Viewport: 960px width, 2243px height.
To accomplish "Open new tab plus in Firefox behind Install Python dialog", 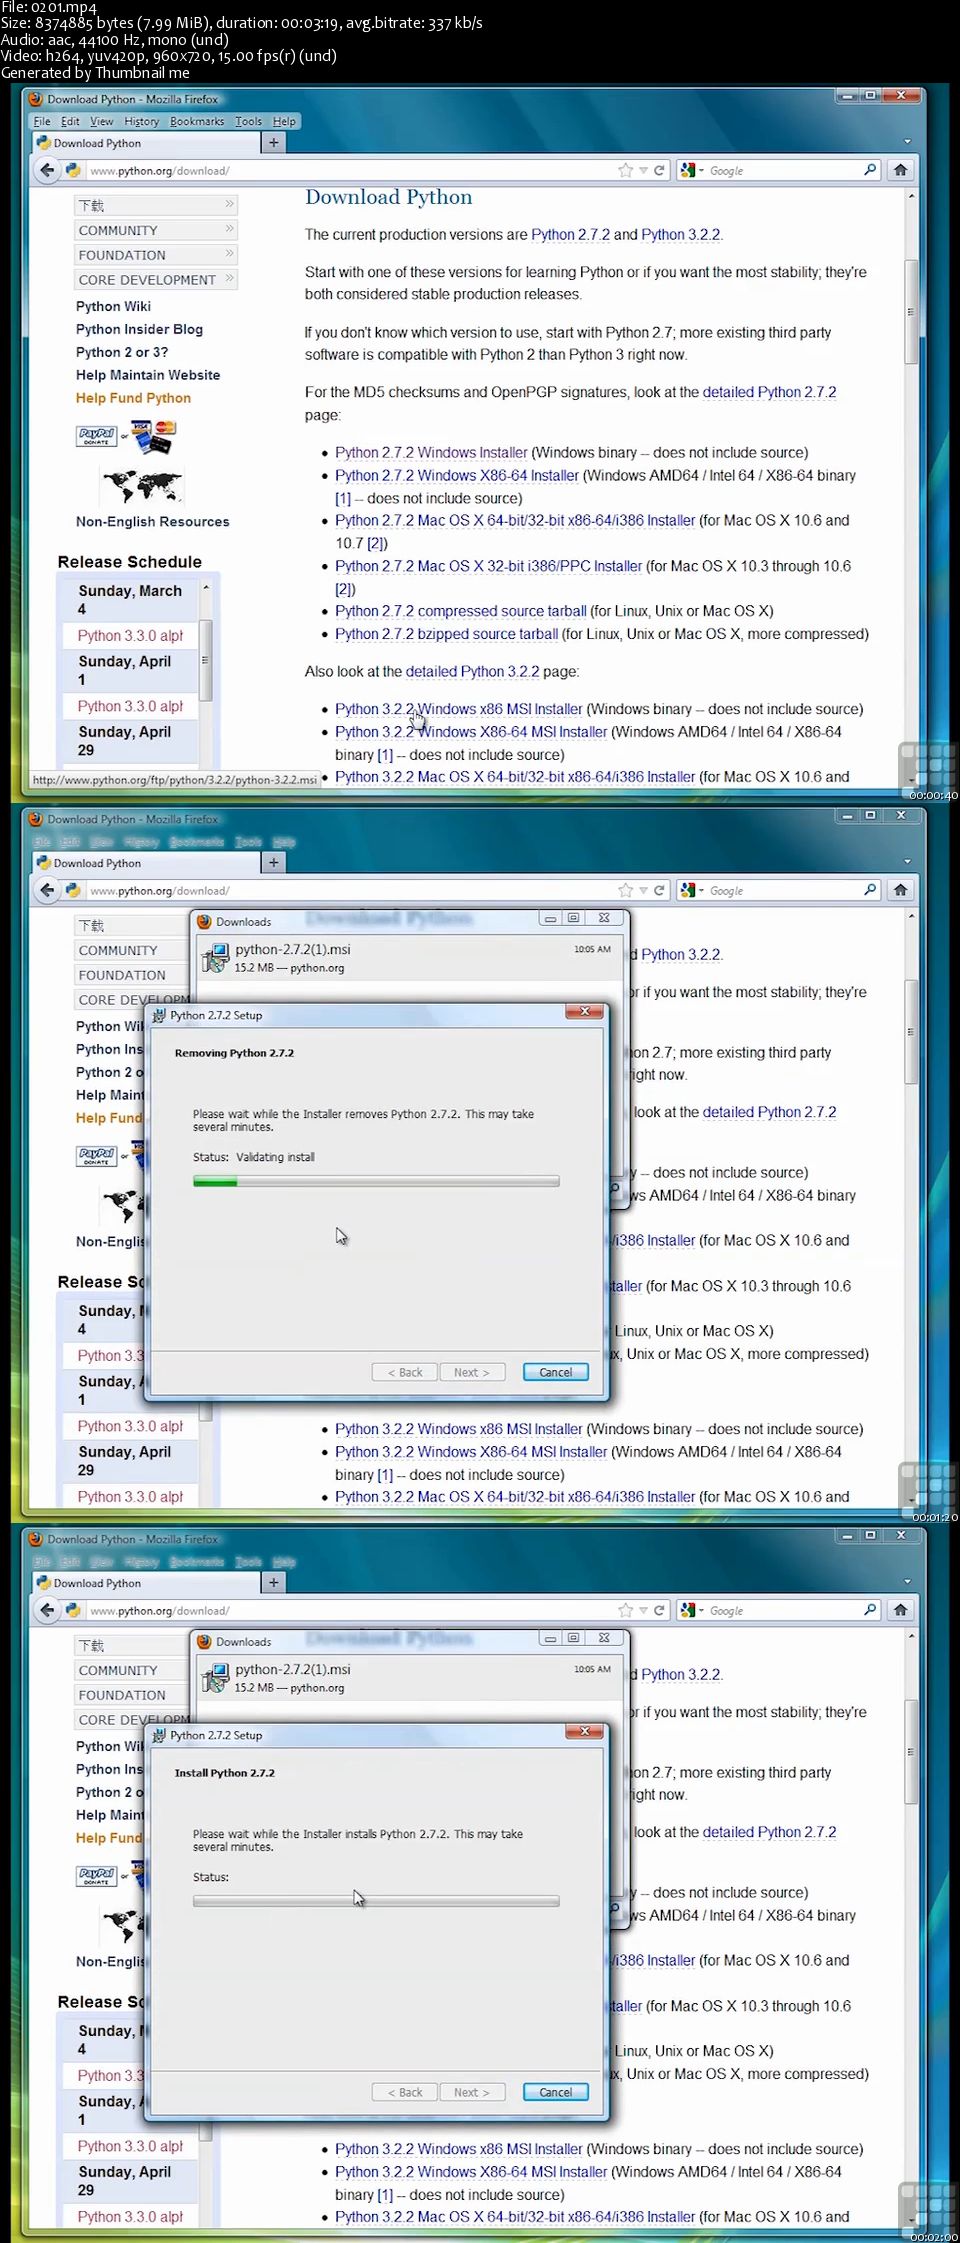I will [x=273, y=1583].
